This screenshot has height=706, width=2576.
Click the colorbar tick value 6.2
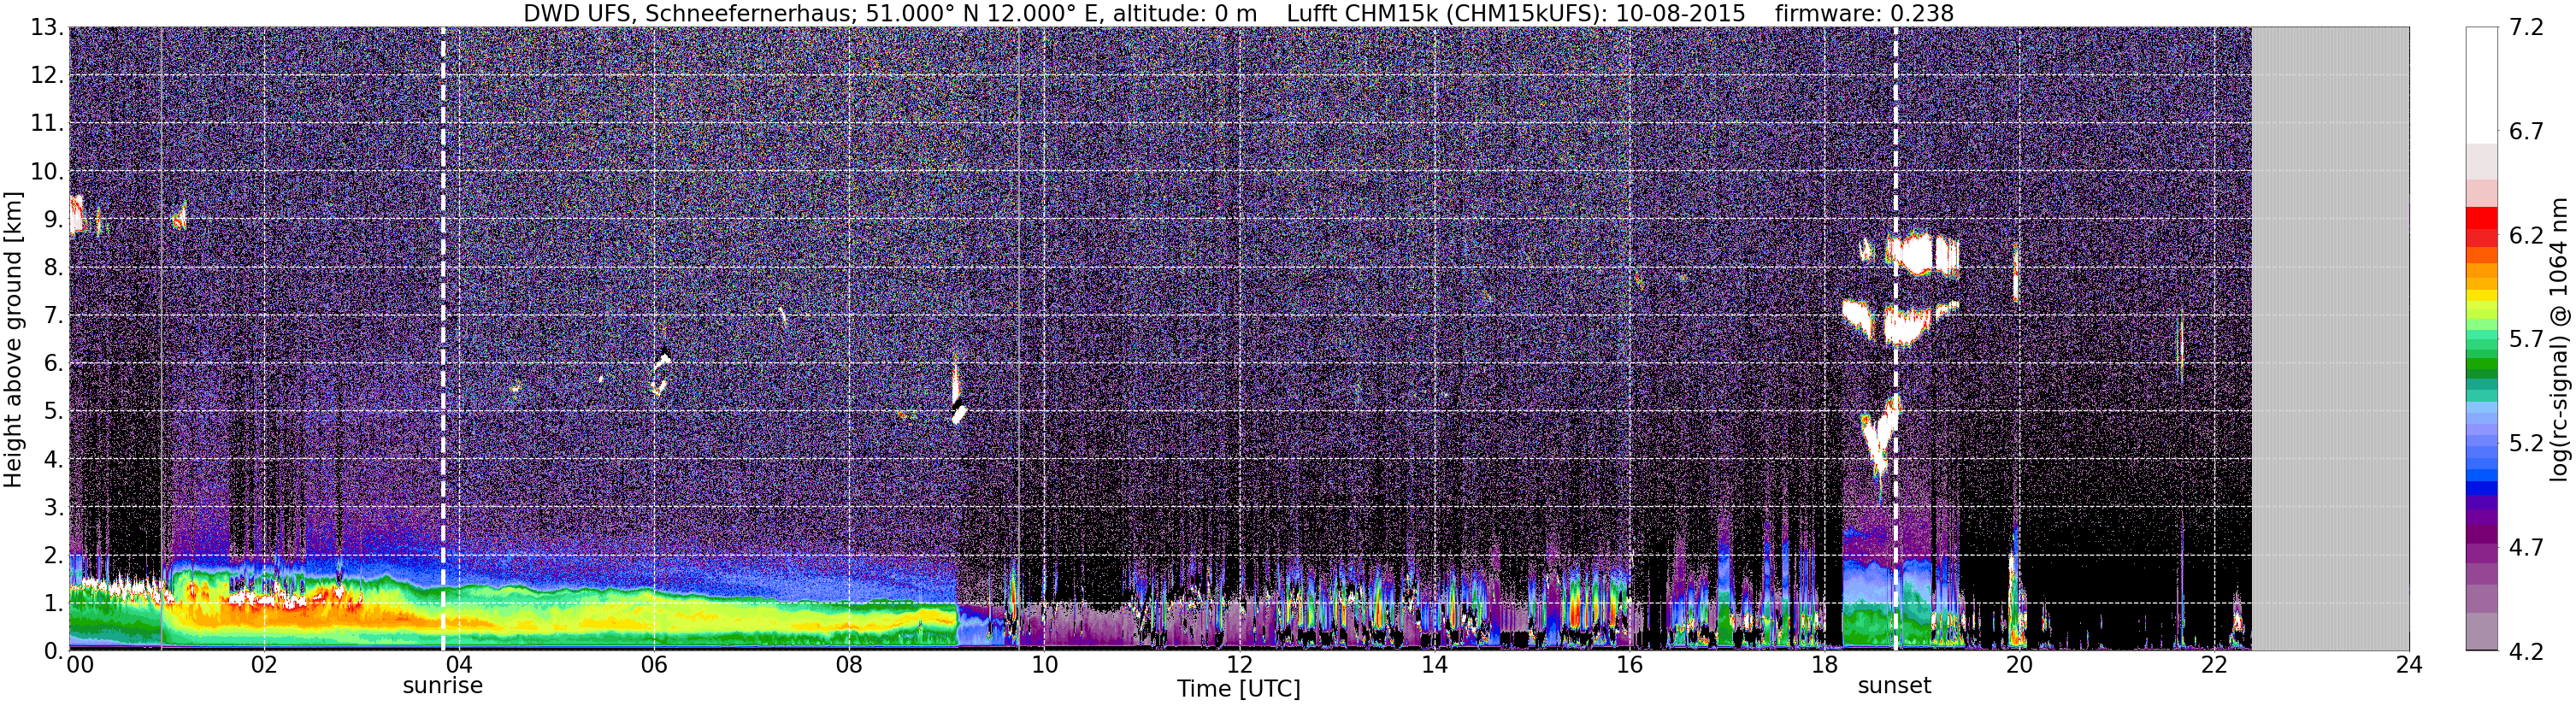click(2526, 236)
